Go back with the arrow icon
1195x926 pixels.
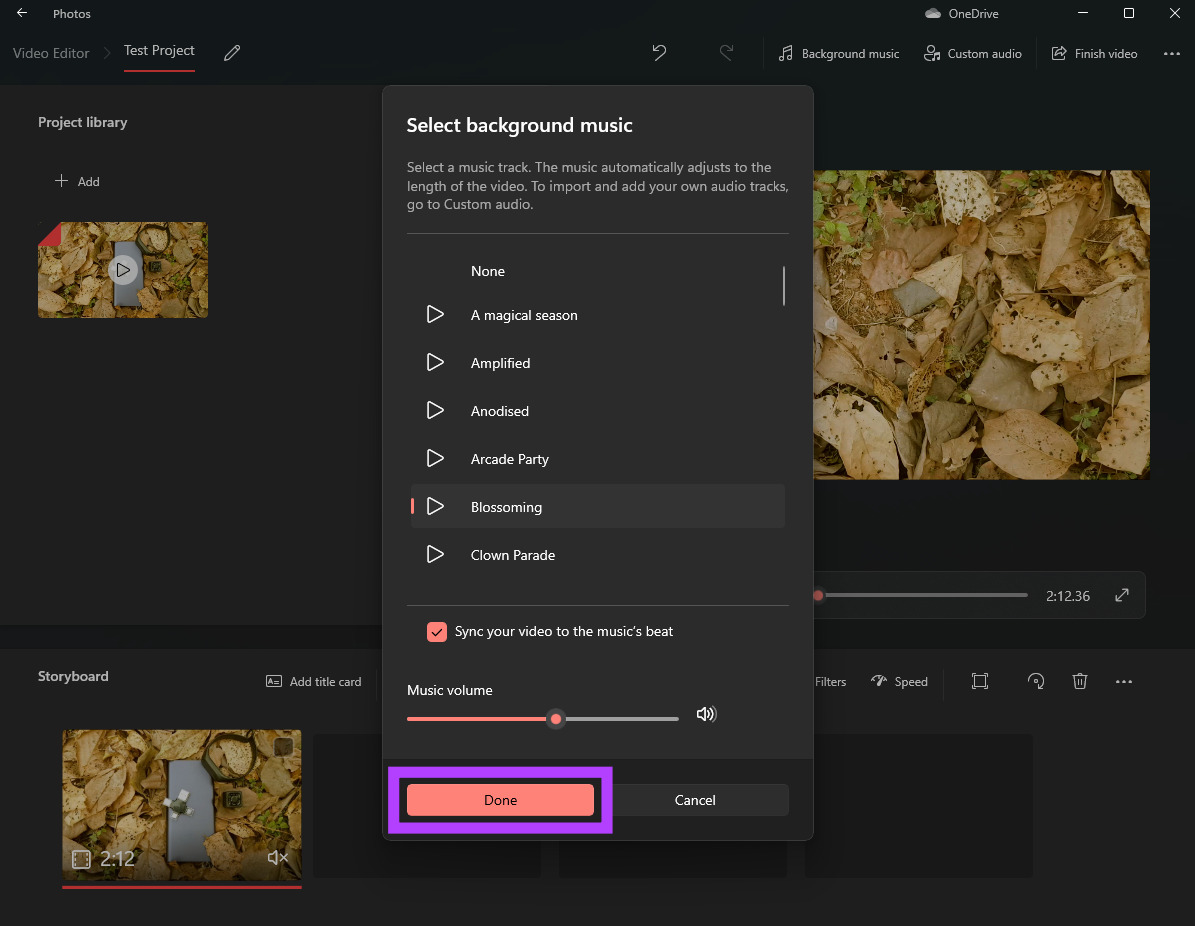22,14
